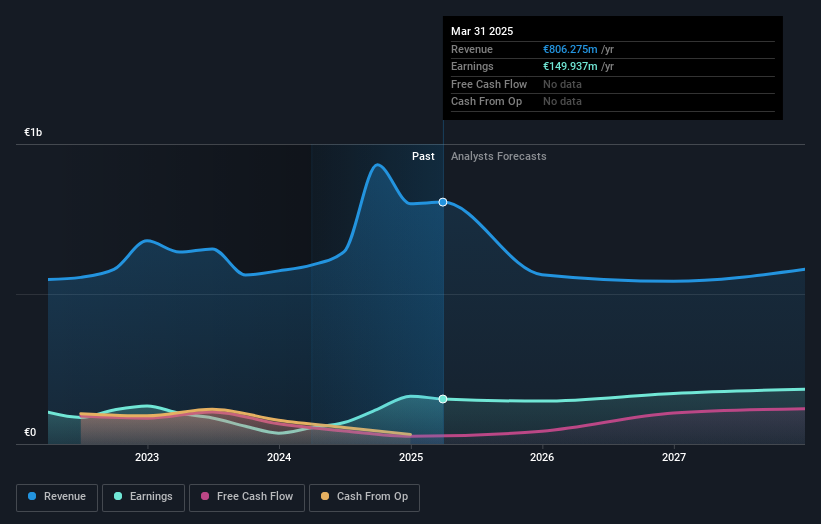Toggle the Cash From Op legend button
The height and width of the screenshot is (524, 821).
coord(364,497)
